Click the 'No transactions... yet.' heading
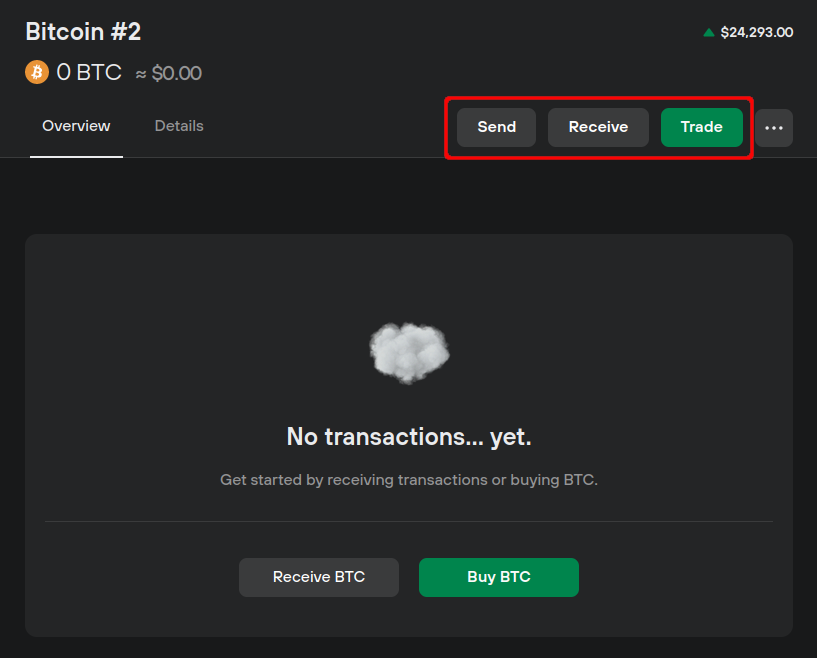The image size is (817, 658). click(409, 437)
